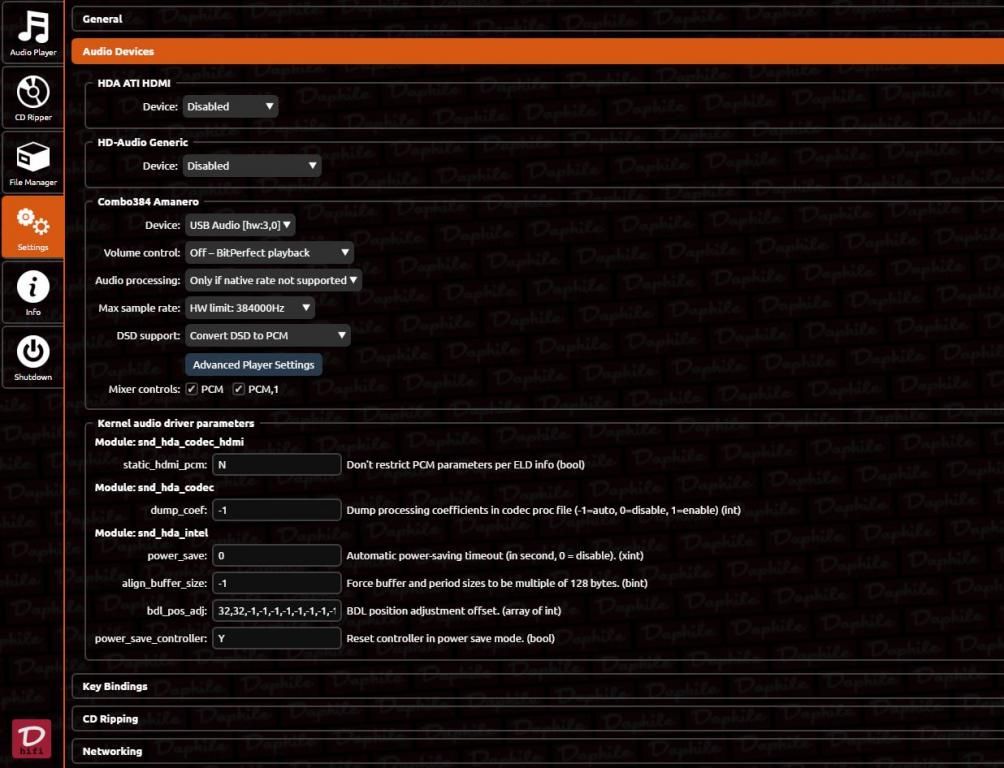Click the 'Automatic power-saving timeout' description
1004x768 pixels.
click(x=494, y=556)
